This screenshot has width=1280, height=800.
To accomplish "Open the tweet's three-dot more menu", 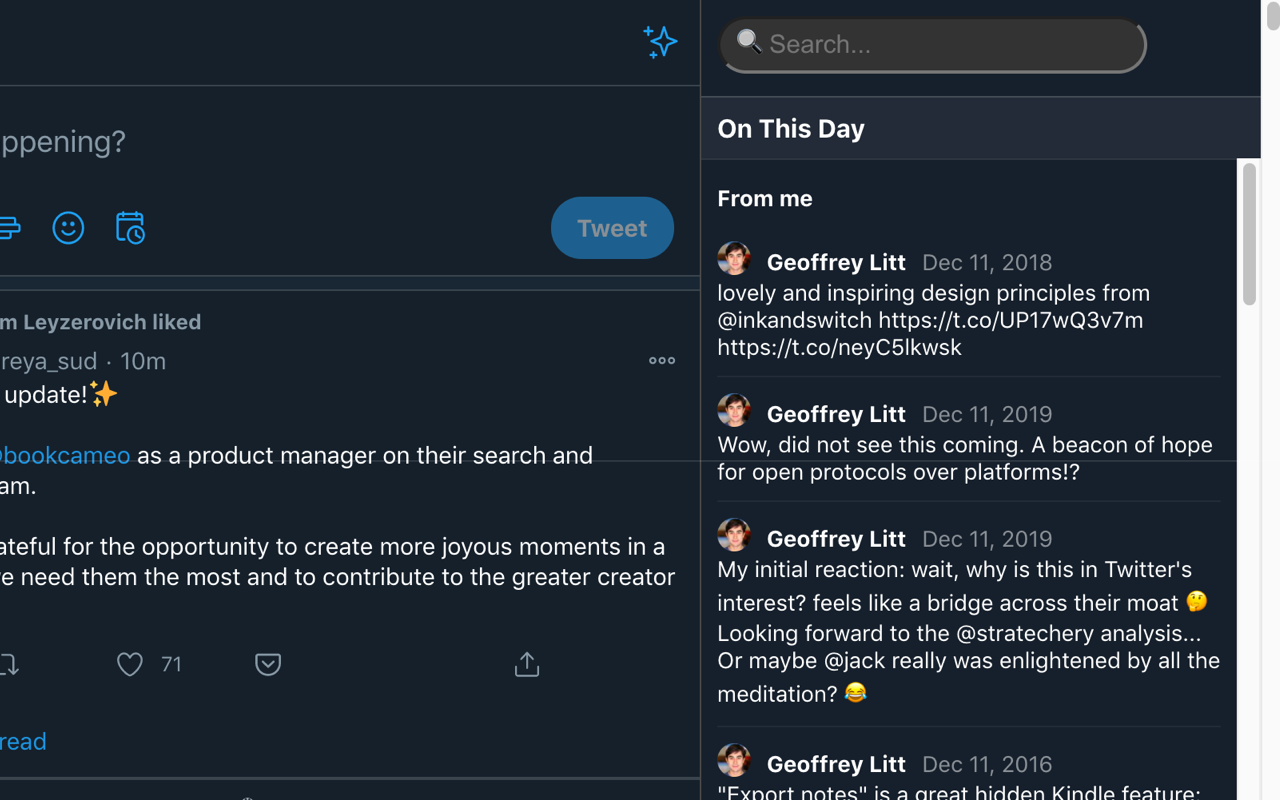I will pyautogui.click(x=662, y=360).
